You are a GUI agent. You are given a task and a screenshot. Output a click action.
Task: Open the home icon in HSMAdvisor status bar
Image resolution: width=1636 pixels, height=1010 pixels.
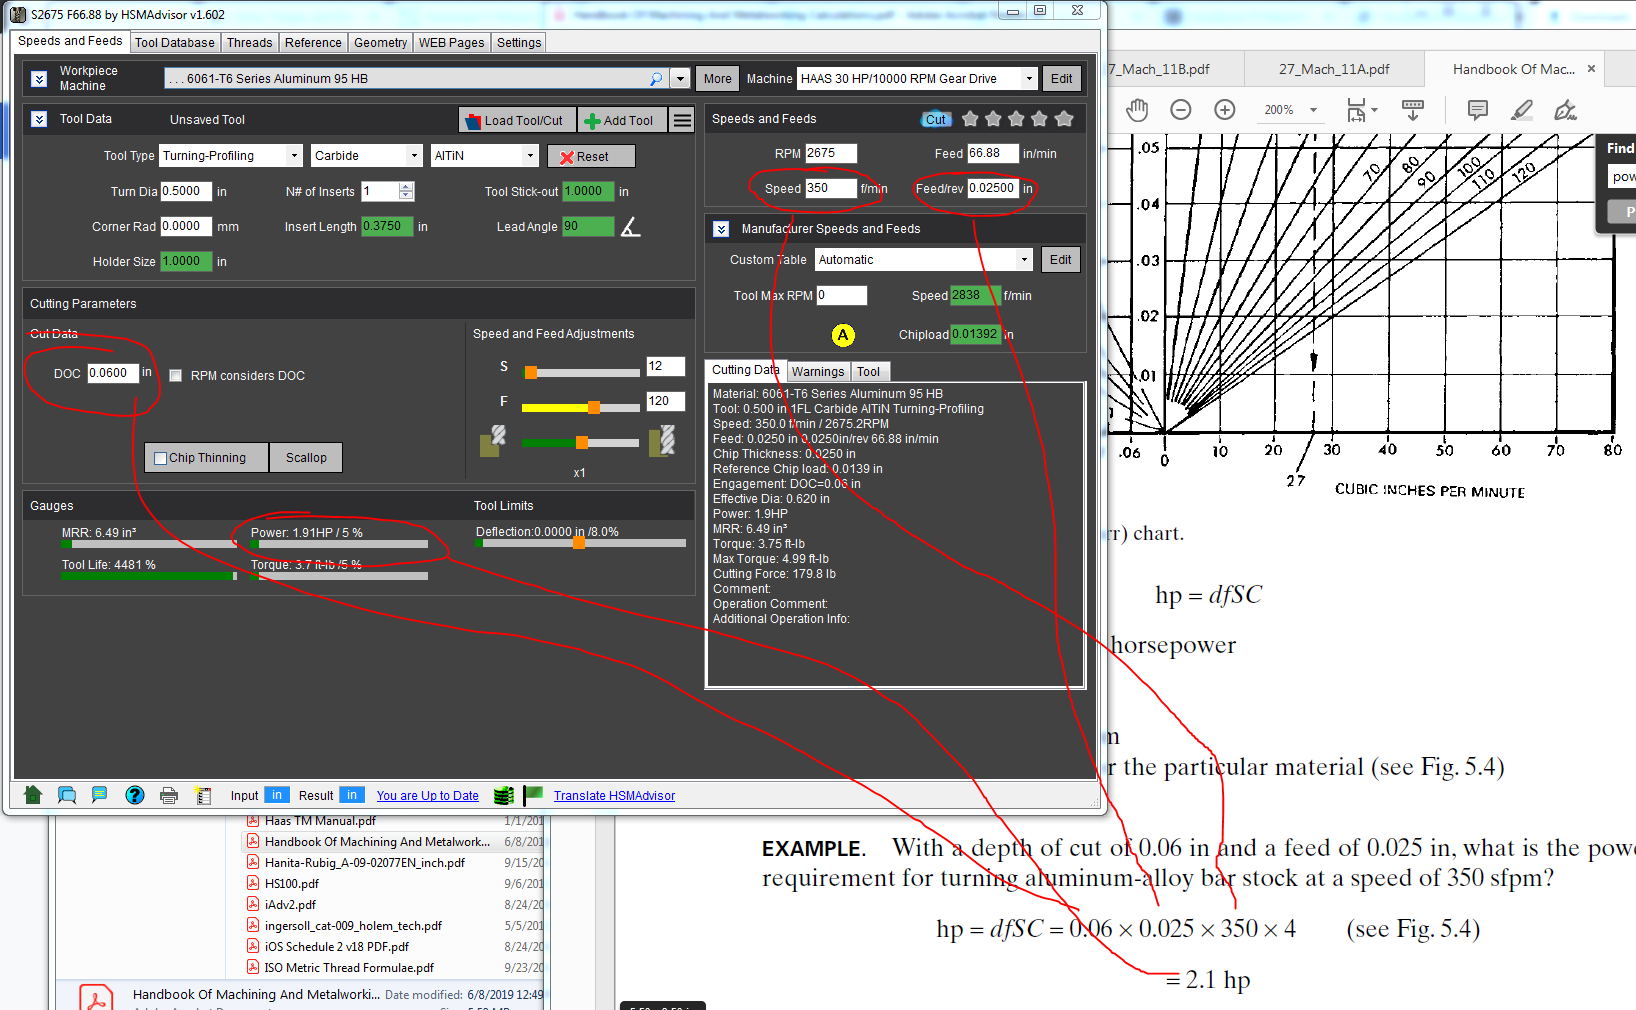pos(33,795)
